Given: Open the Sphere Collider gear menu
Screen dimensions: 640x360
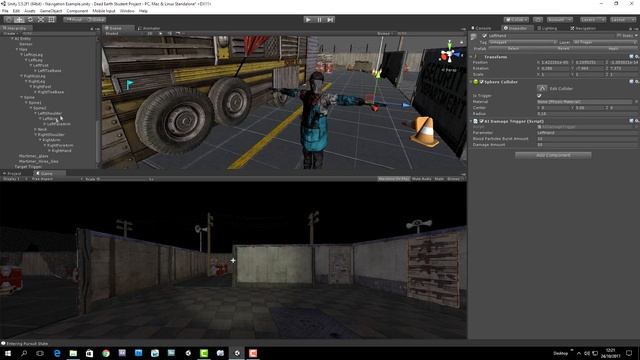Looking at the screenshot, I should pos(636,82).
